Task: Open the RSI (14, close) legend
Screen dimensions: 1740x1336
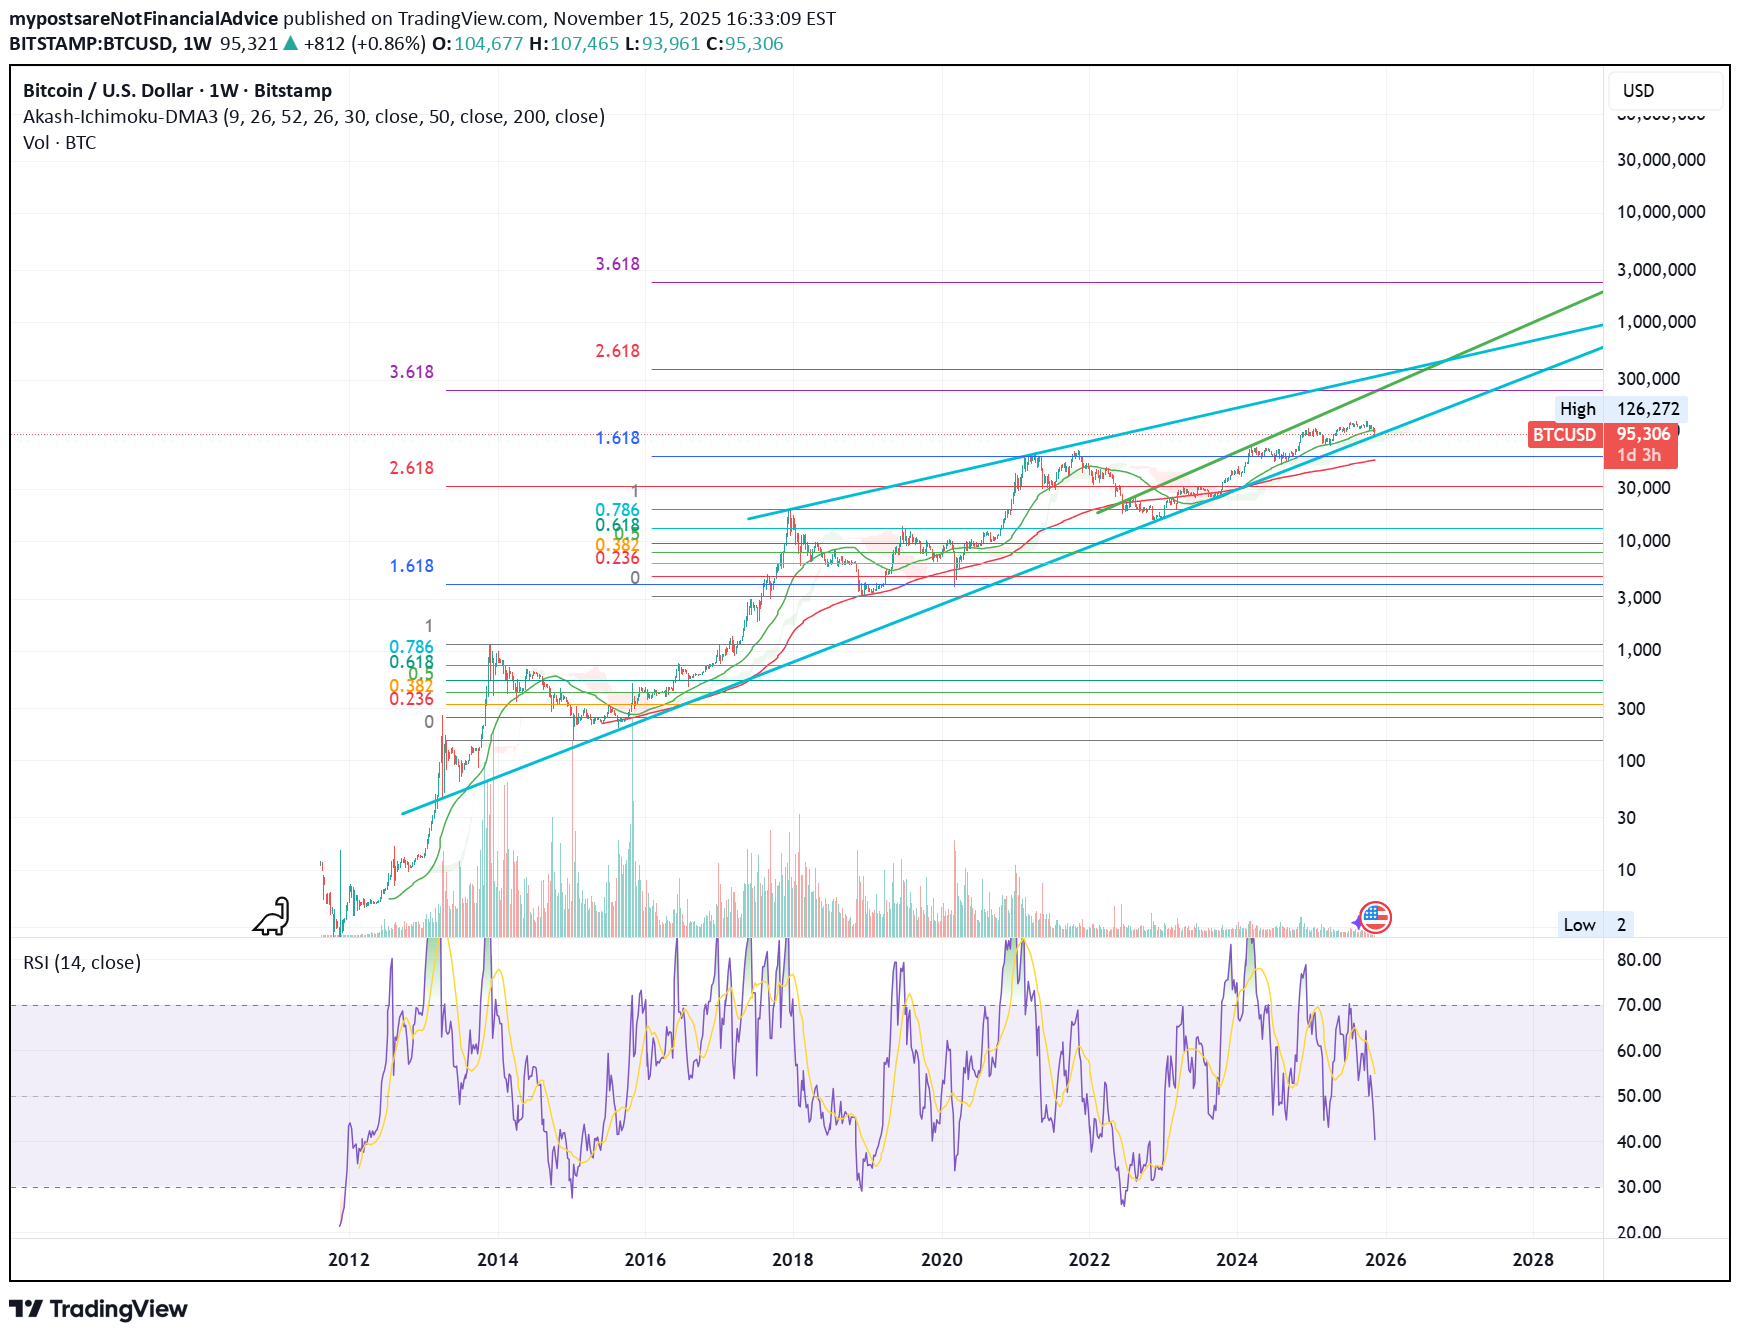Action: coord(82,963)
